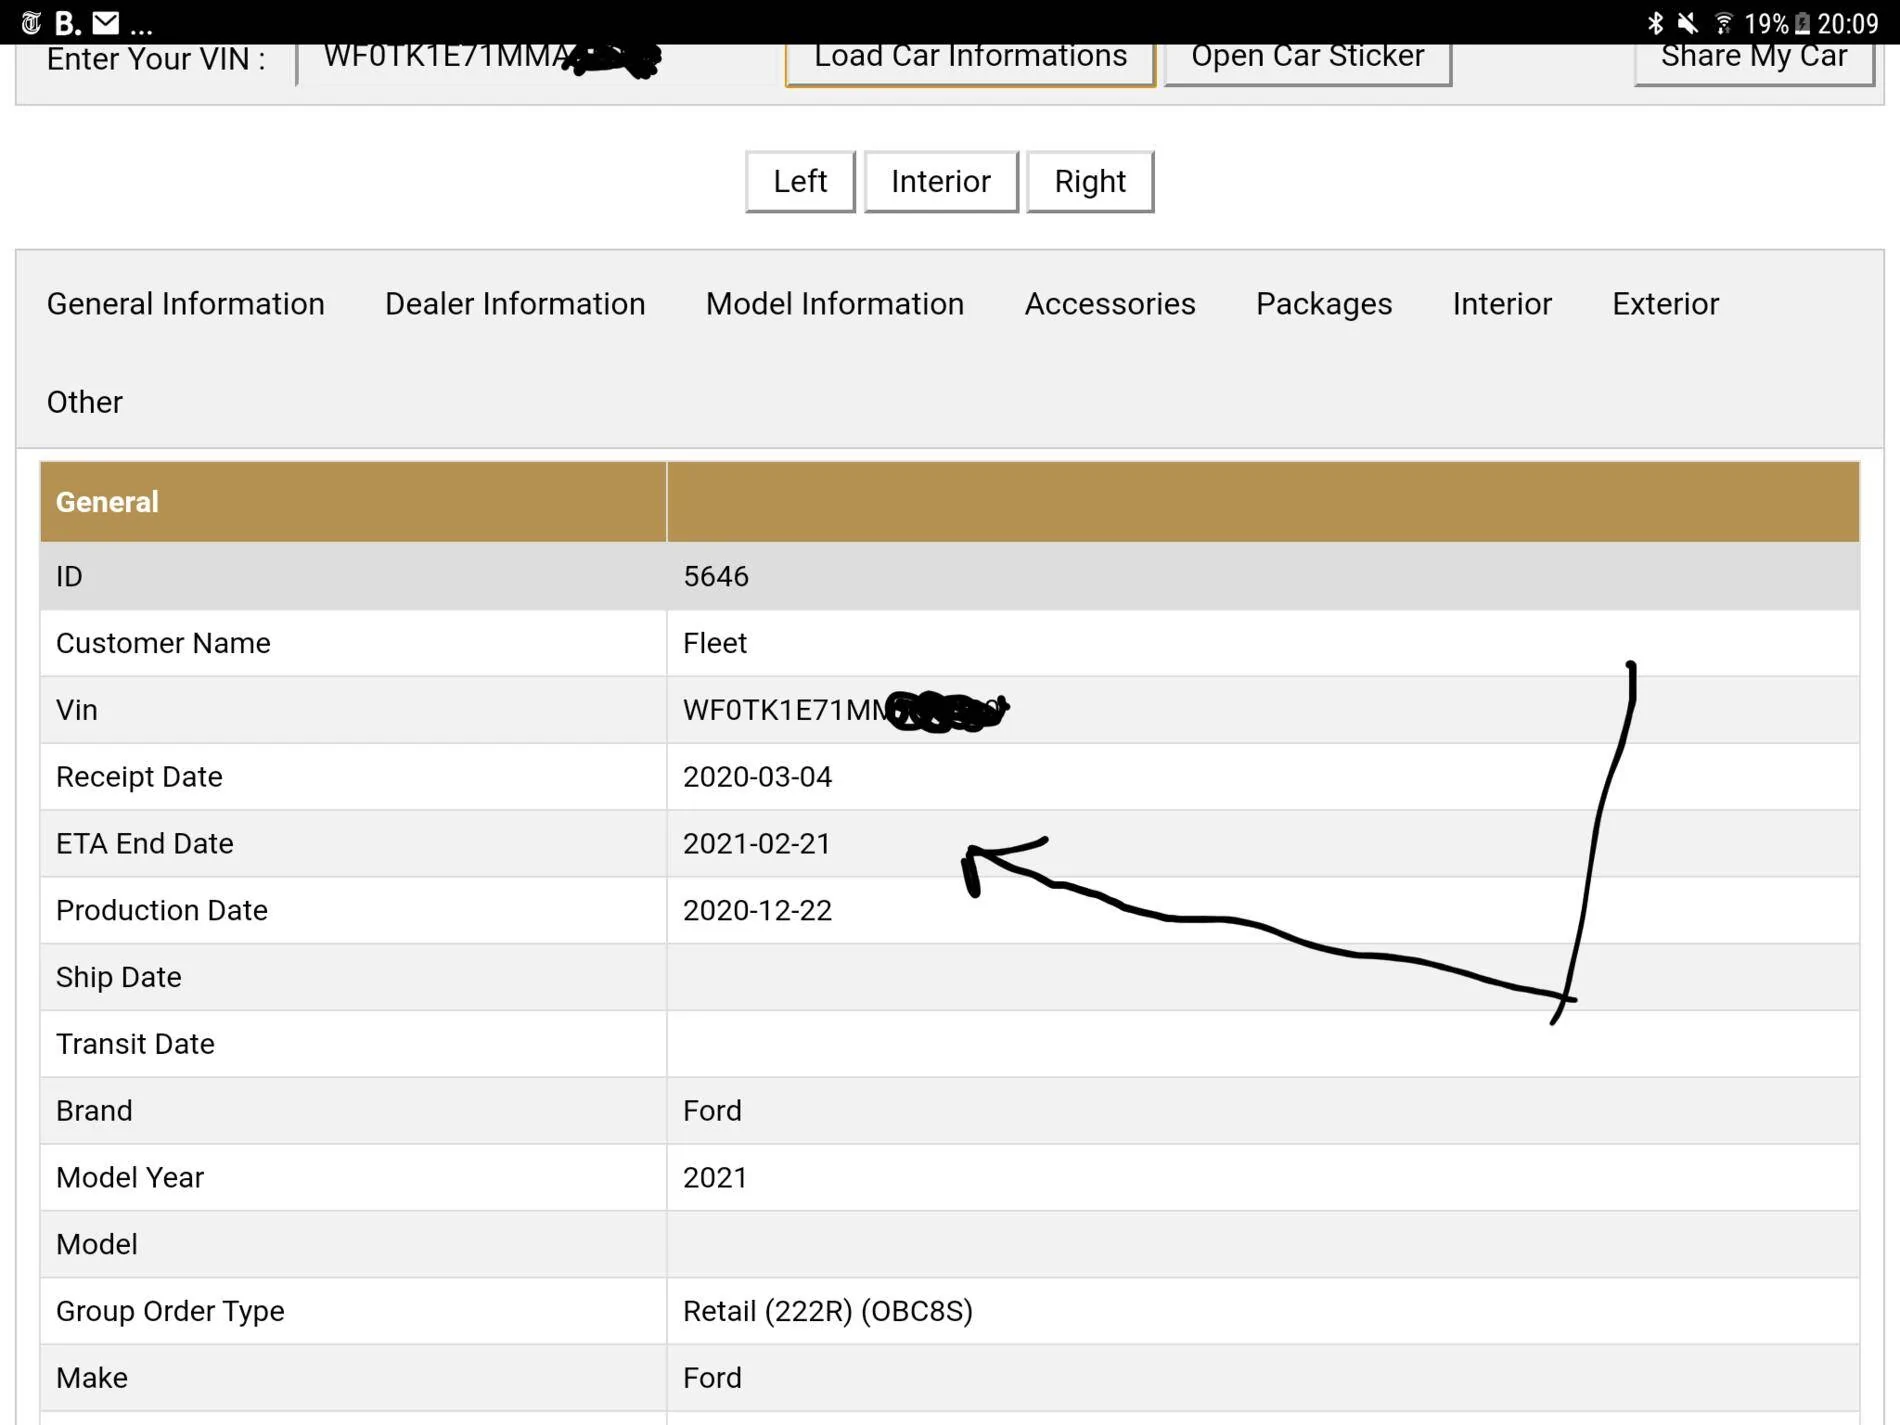Viewport: 1900px width, 1425px height.
Task: Select Receipt Date 2020-03-04
Action: click(x=757, y=777)
